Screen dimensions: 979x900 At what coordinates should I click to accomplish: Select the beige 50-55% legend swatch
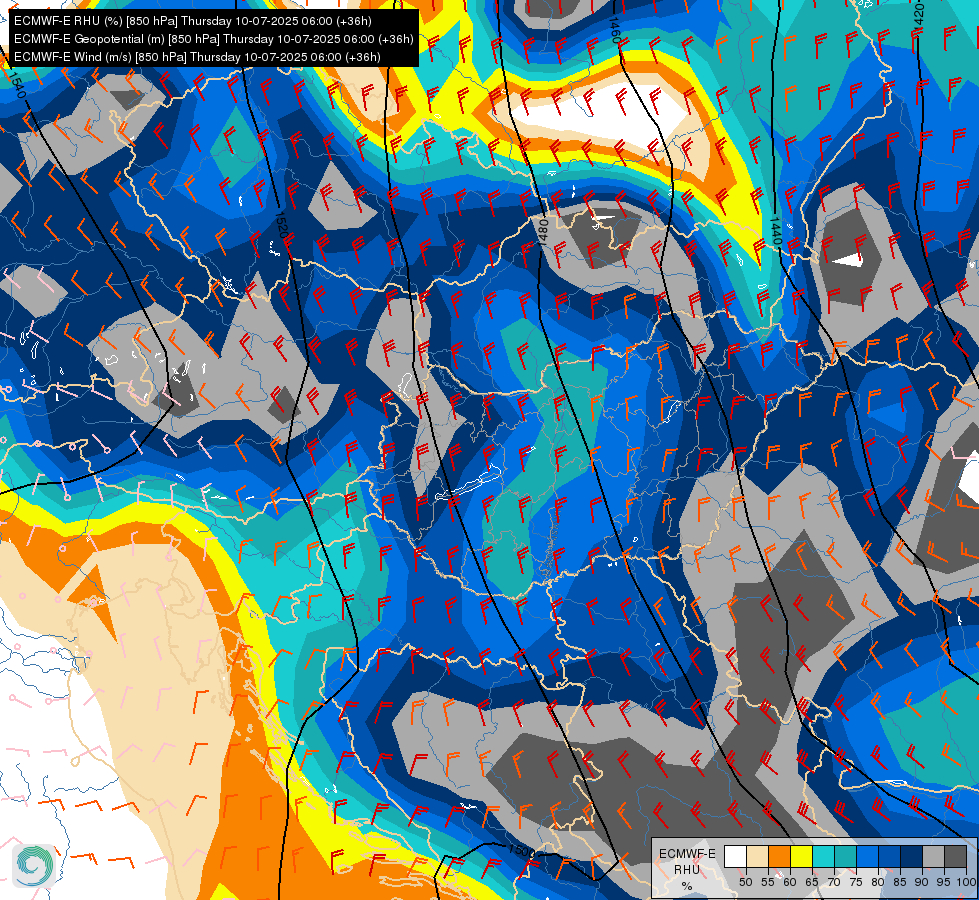757,856
